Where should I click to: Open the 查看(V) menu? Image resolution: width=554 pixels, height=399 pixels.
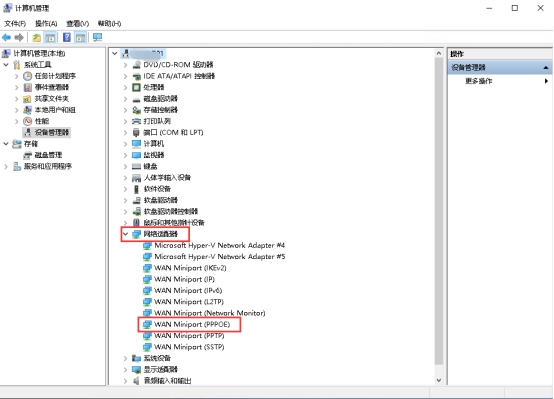coord(77,24)
